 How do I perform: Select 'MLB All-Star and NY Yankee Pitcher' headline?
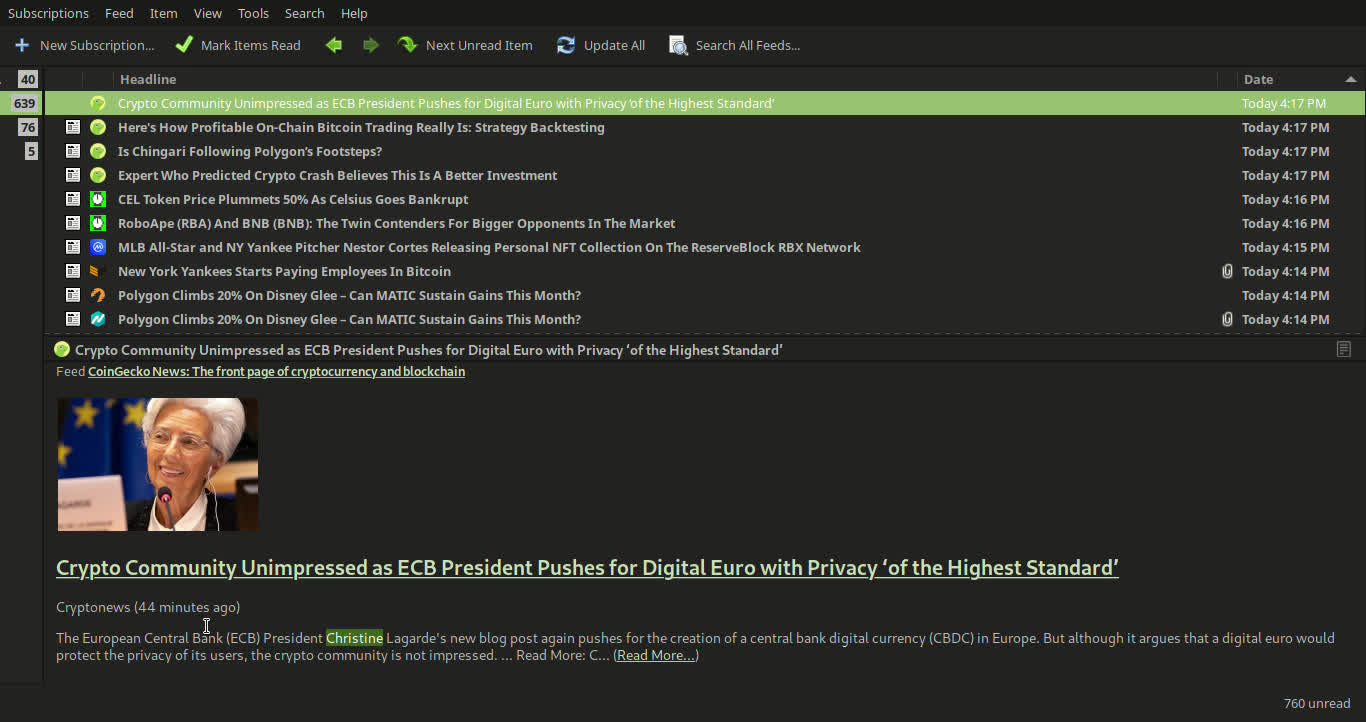coord(489,247)
